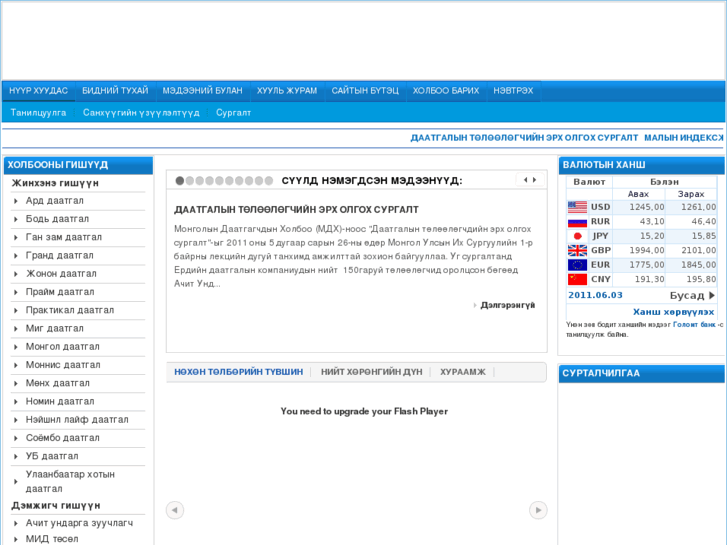Open НҮҮР ХУУДАС main menu item
Viewport: 727px width, 545px height.
coord(38,91)
